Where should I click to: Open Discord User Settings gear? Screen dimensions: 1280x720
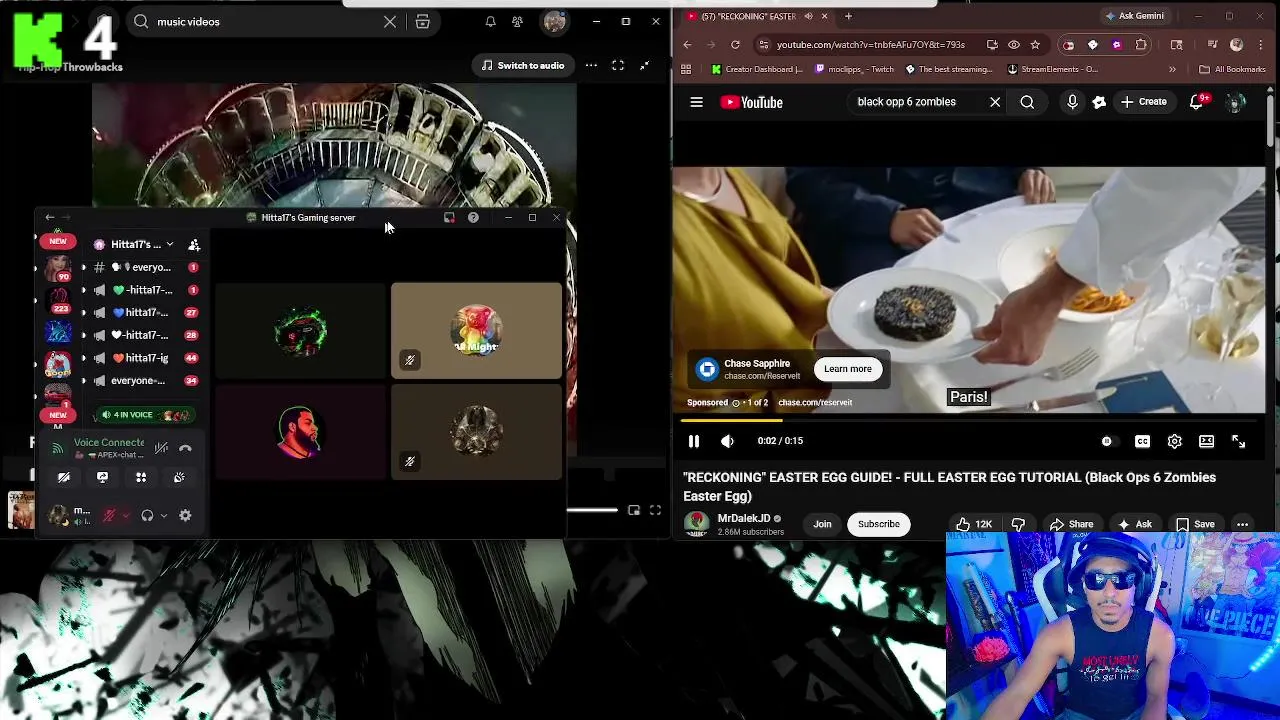(185, 516)
